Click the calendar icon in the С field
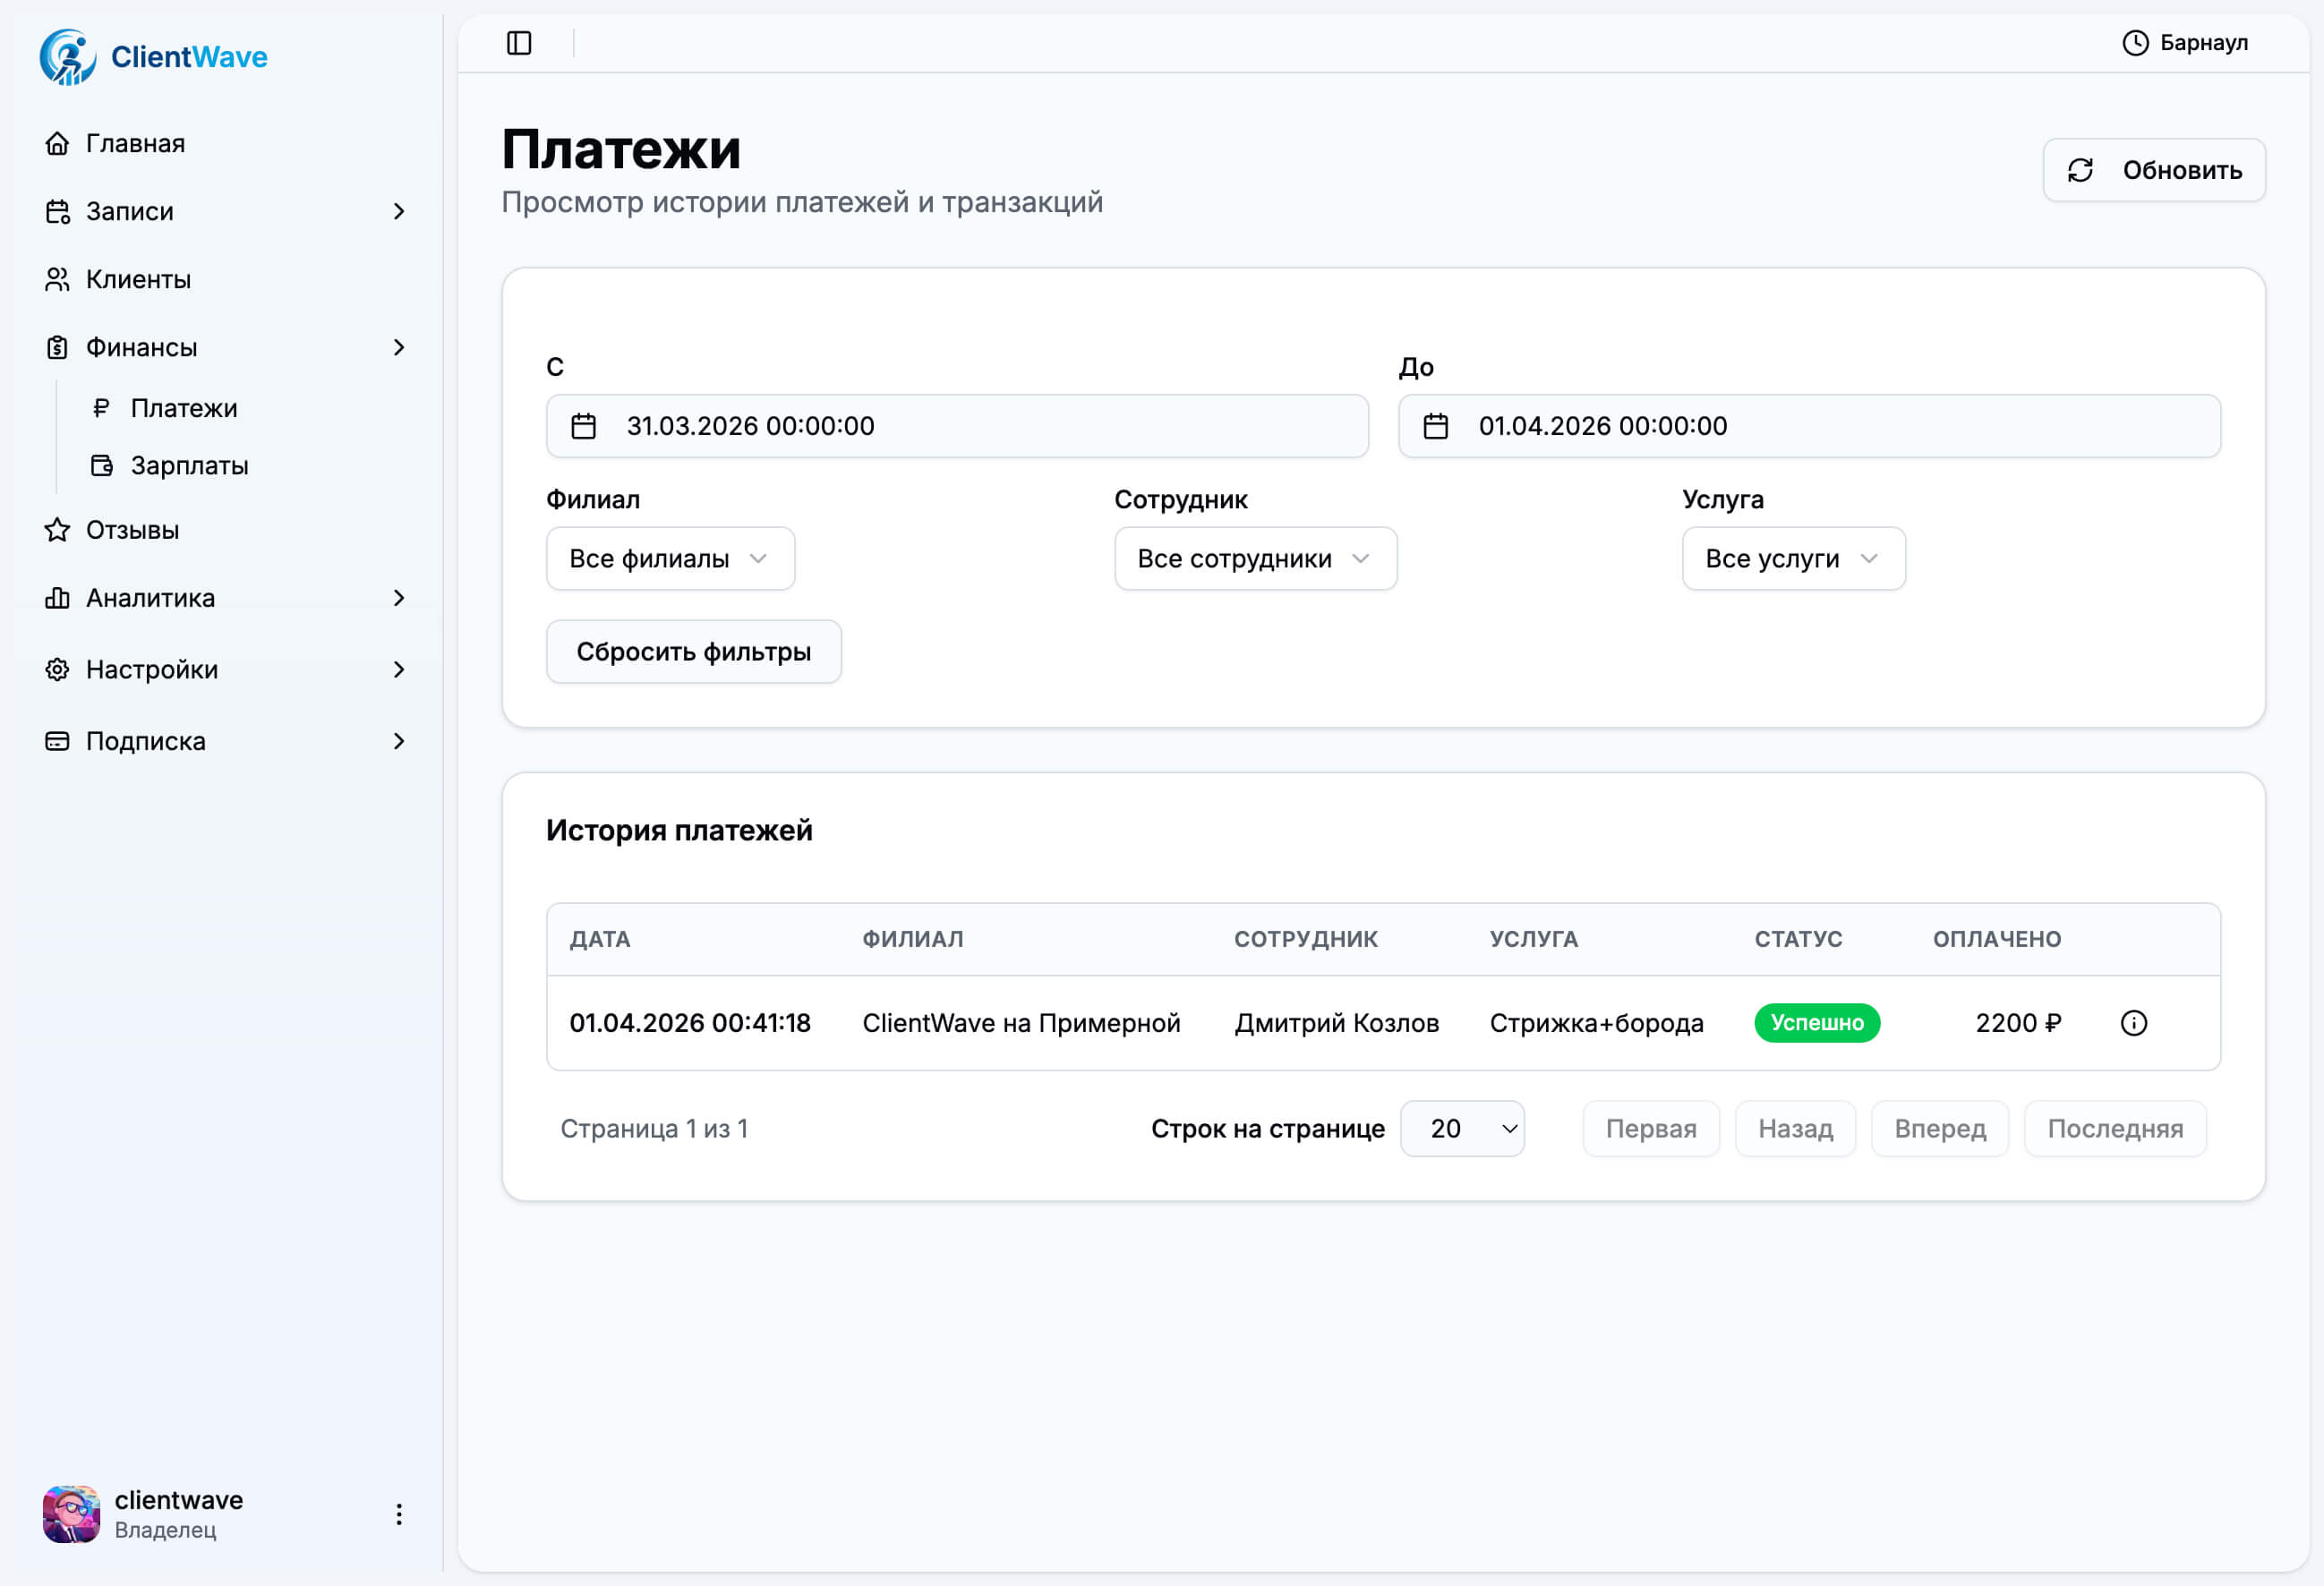2324x1586 pixels. pos(584,427)
